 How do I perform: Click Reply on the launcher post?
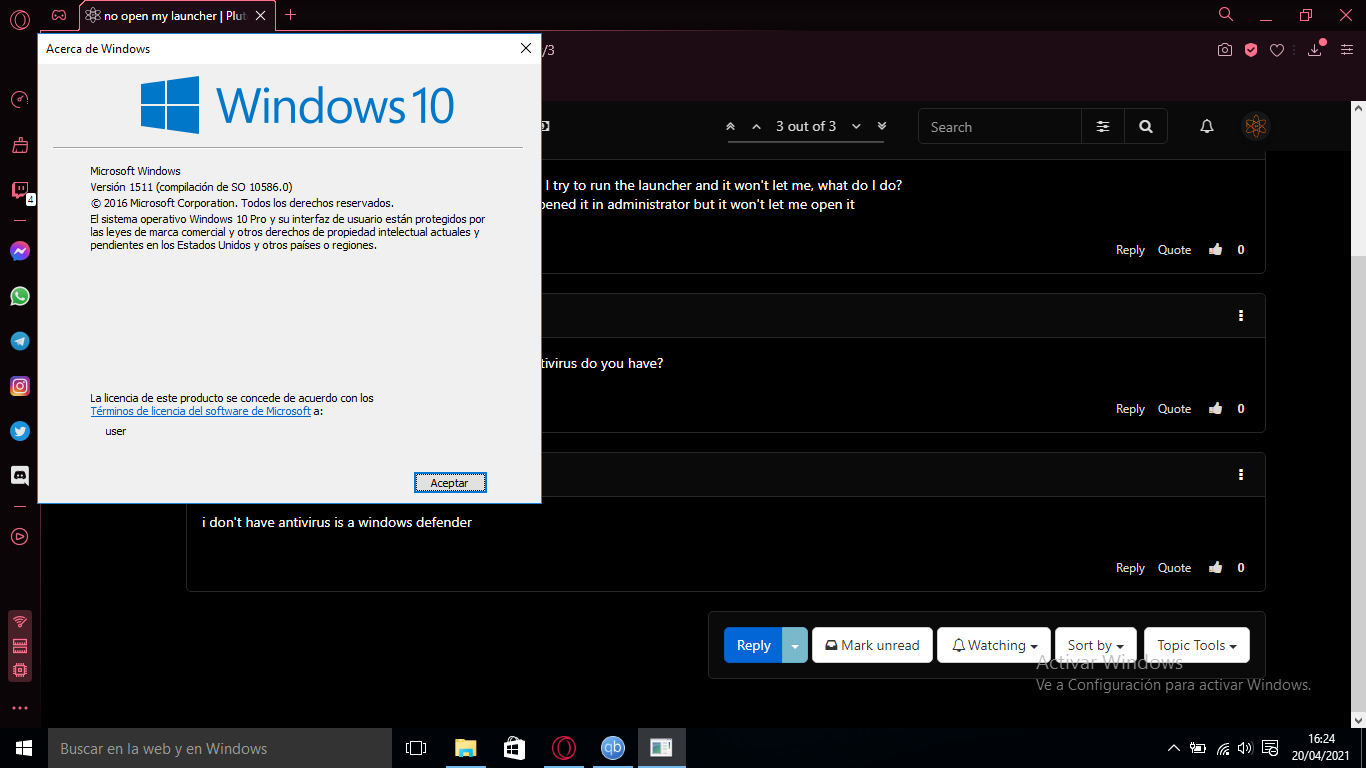coord(1130,250)
